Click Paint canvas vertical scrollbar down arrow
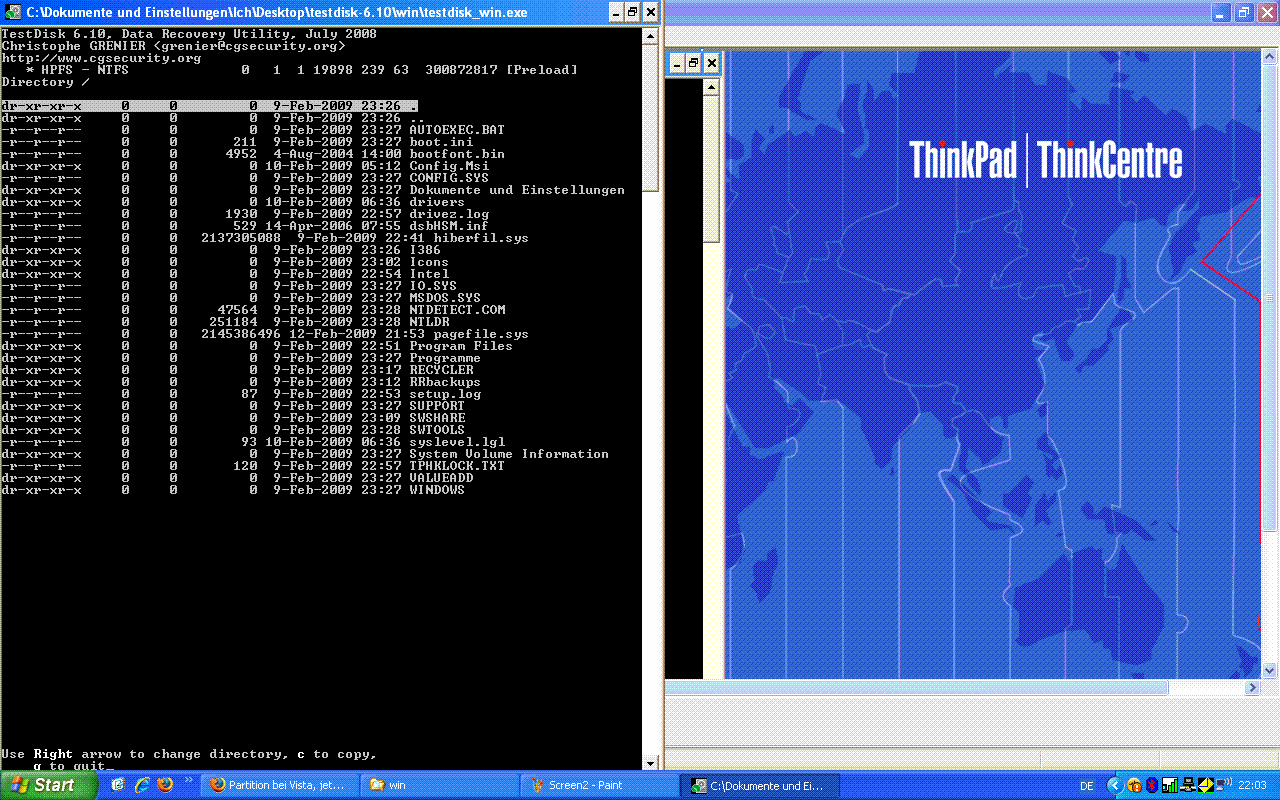The width and height of the screenshot is (1280, 800). pos(1270,670)
